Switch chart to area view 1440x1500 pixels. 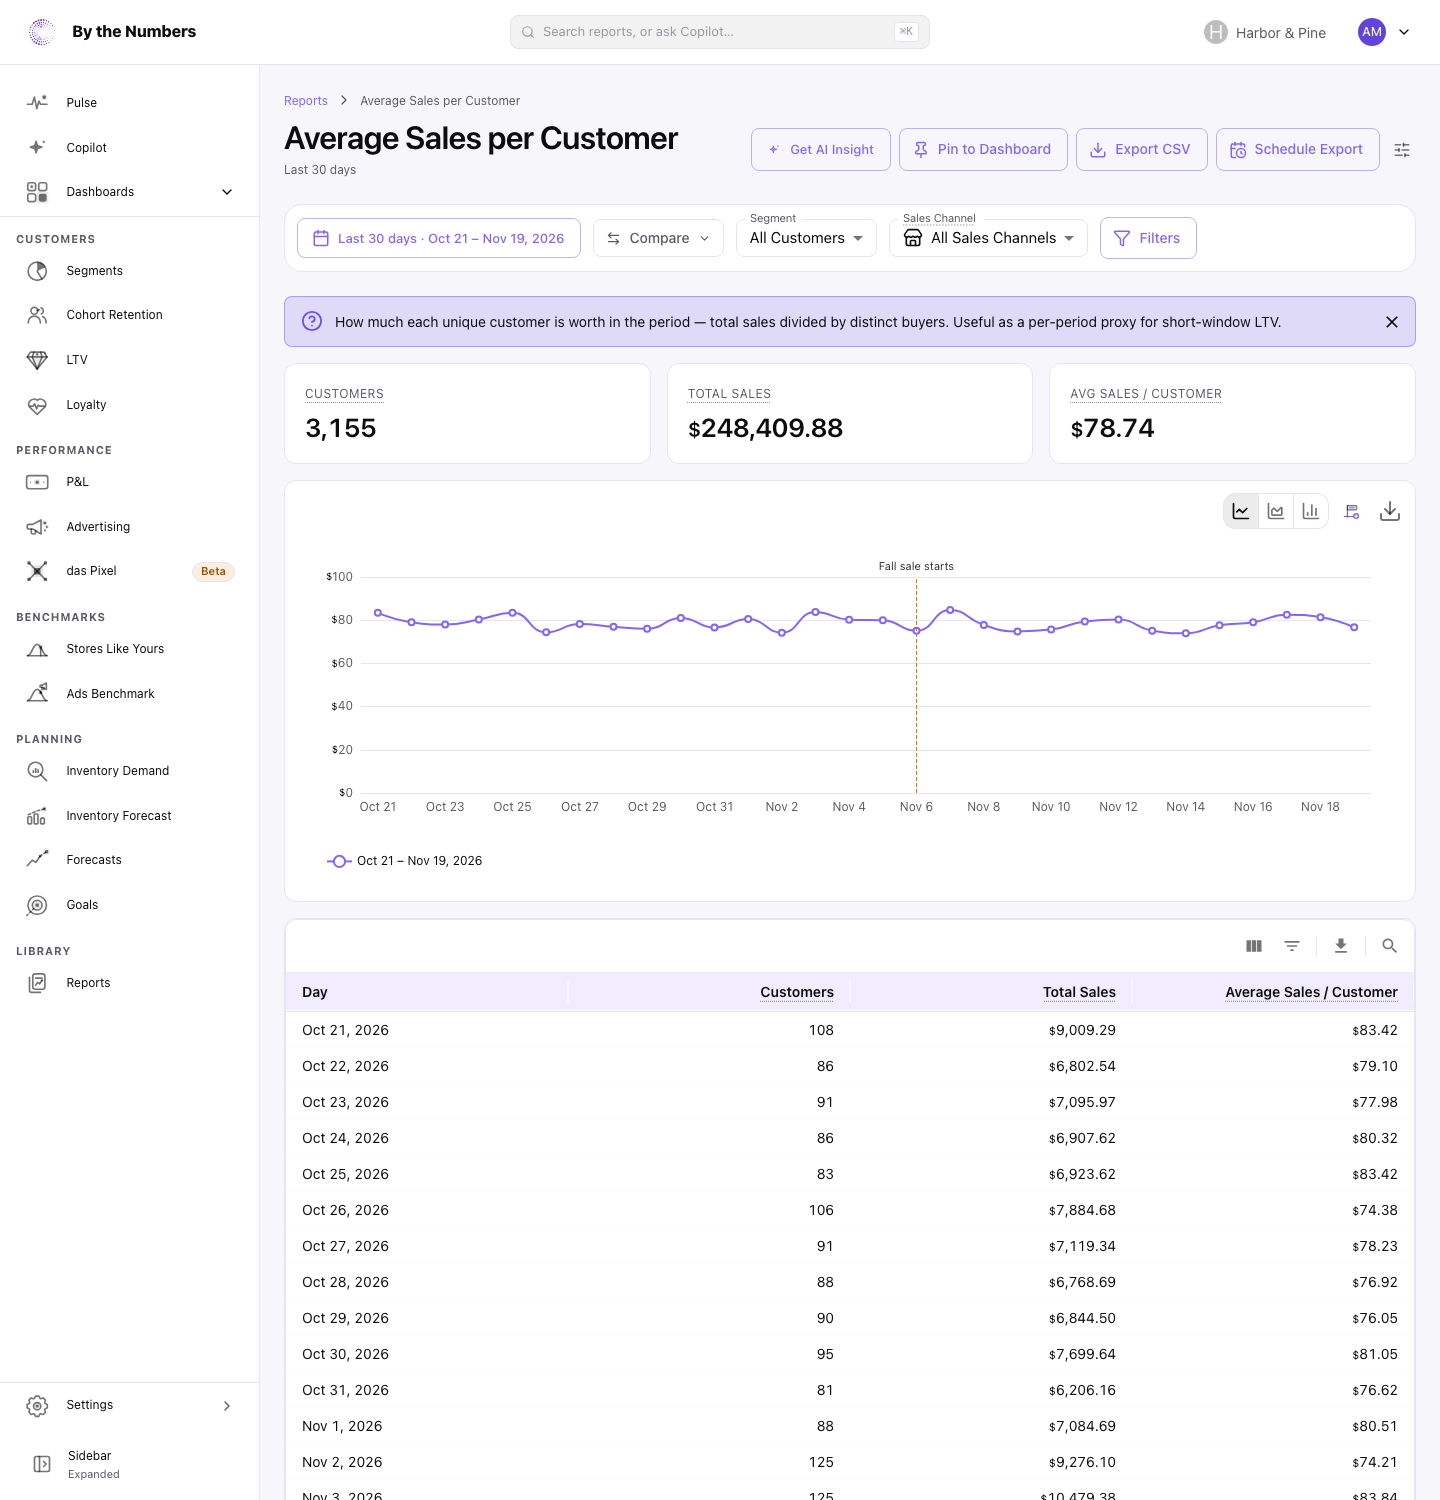[1276, 511]
